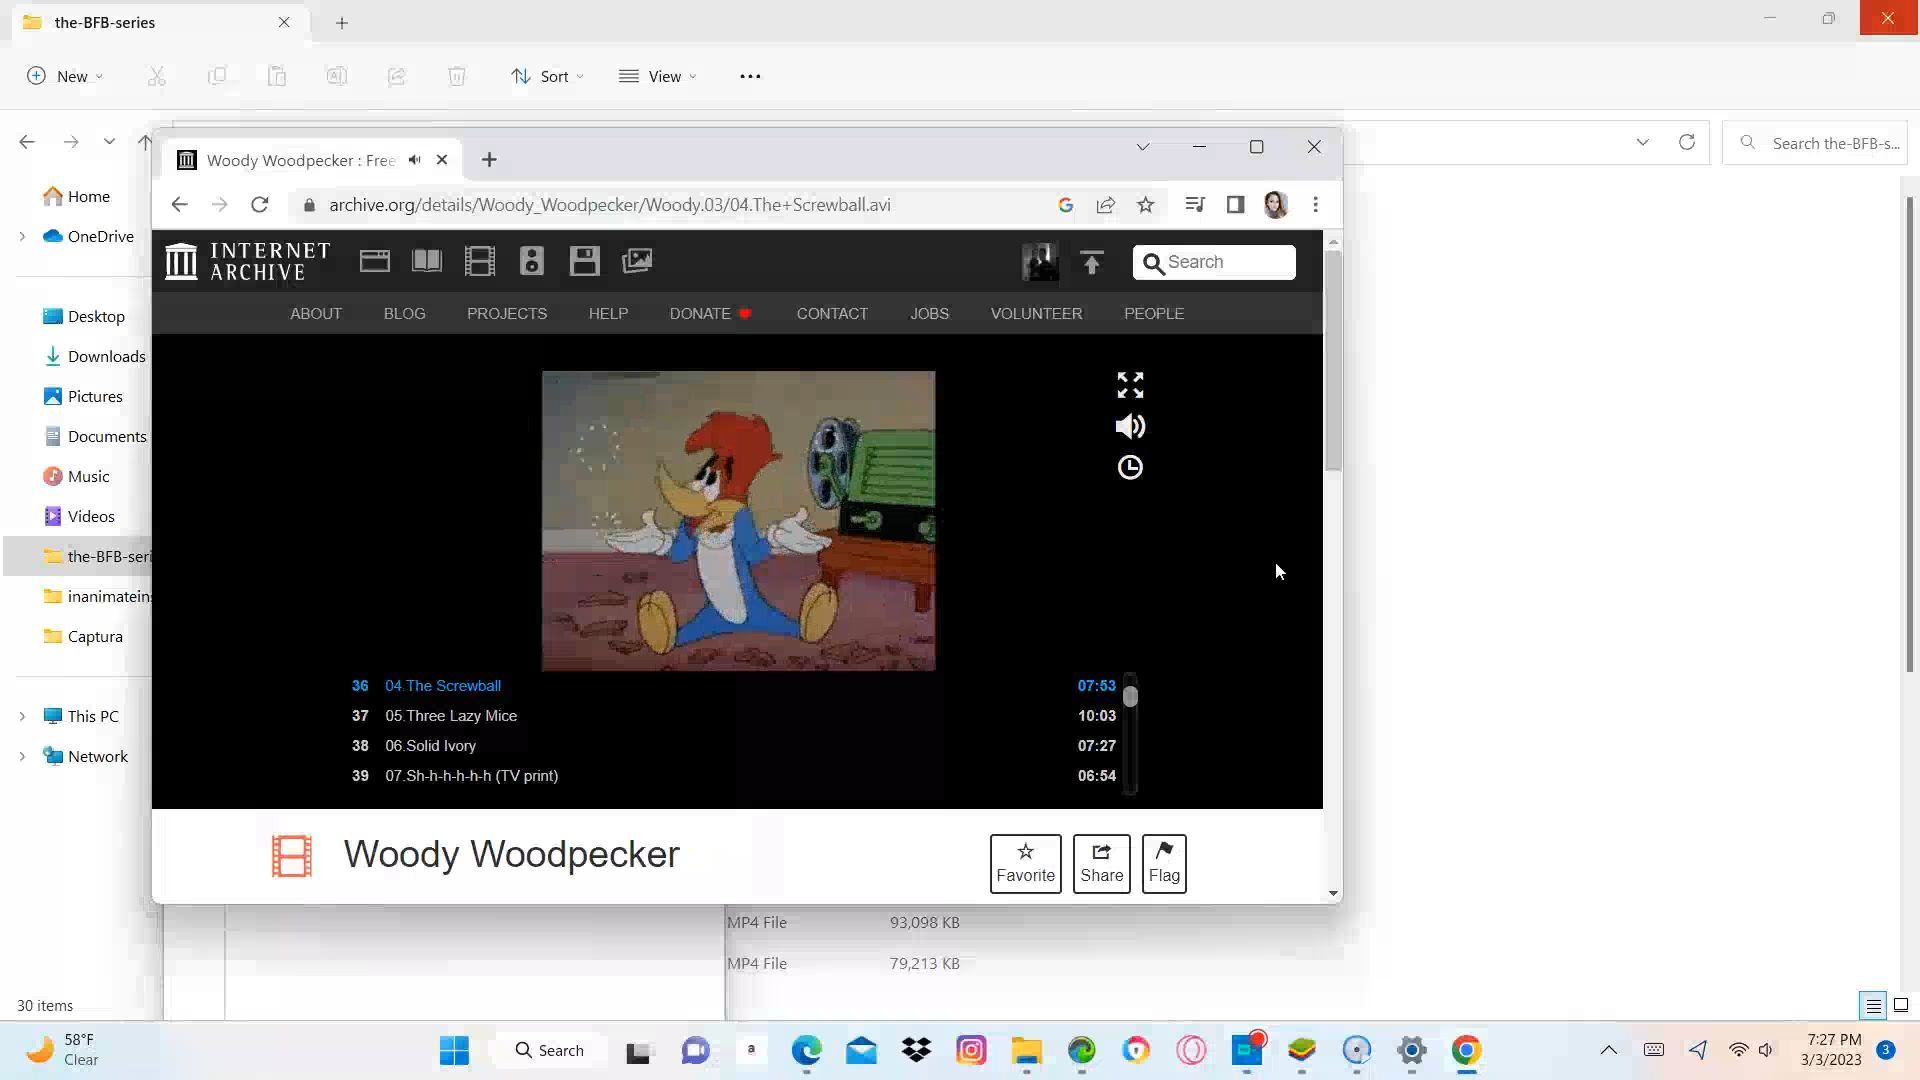Viewport: 1920px width, 1080px height.
Task: Open the View dropdown in File Explorer
Action: click(658, 76)
